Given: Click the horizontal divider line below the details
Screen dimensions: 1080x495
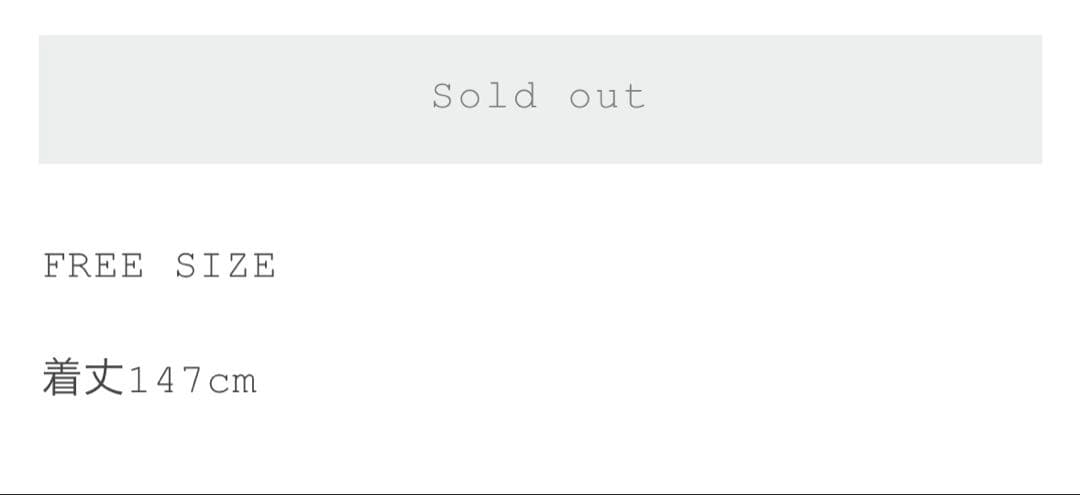Looking at the screenshot, I should [540, 493].
